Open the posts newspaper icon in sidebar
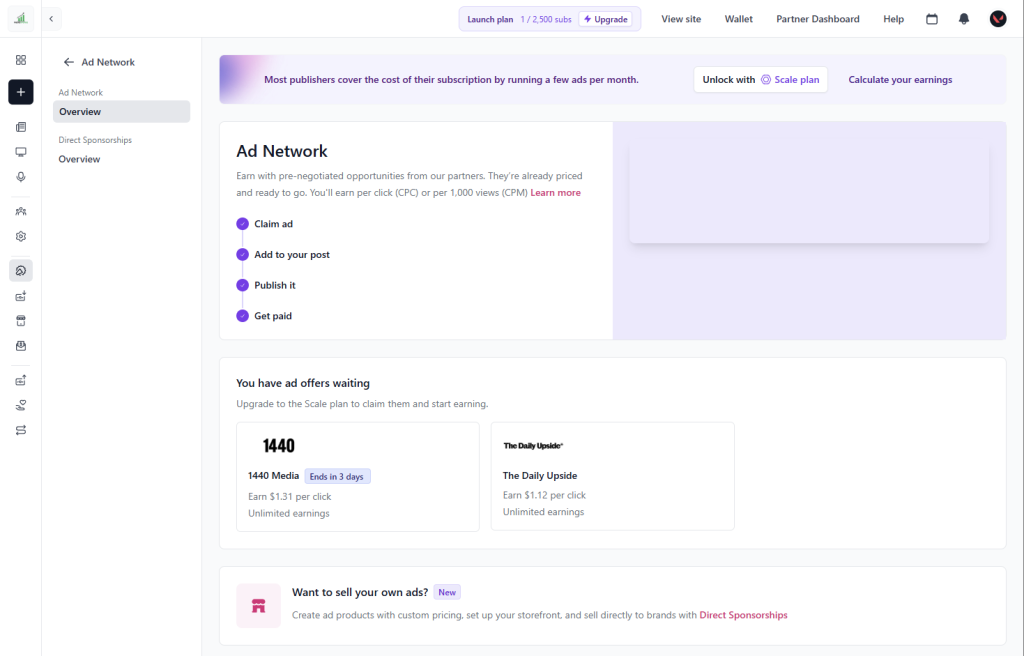 pos(21,127)
